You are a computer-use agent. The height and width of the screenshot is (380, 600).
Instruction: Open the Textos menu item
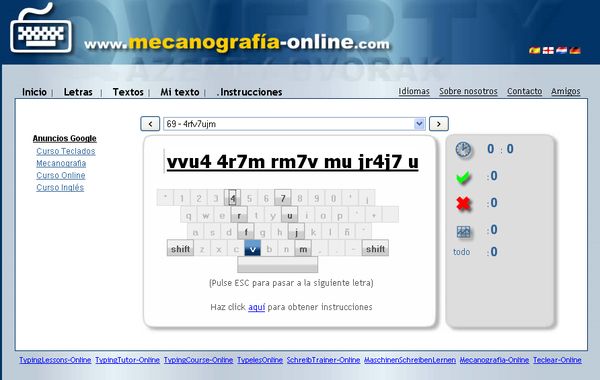pos(128,92)
